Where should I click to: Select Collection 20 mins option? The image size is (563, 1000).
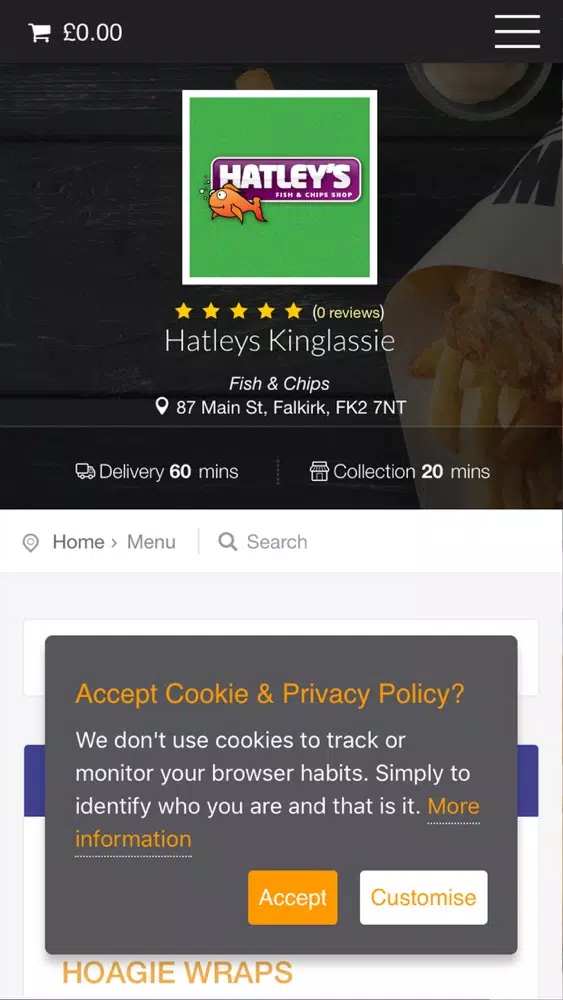400,471
